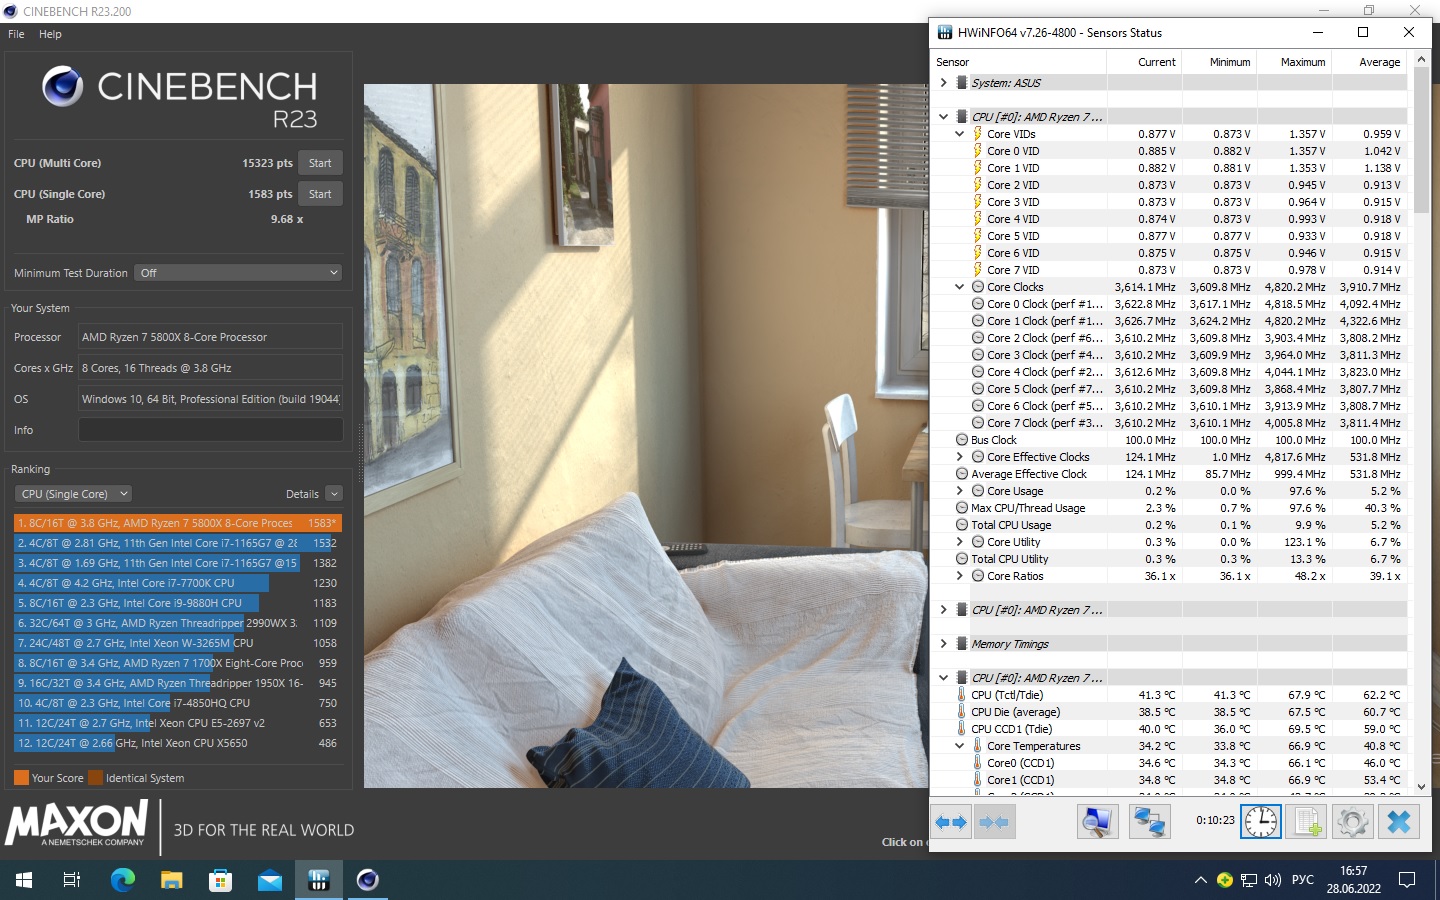Launch Microsoft Edge from the taskbar

(x=122, y=880)
